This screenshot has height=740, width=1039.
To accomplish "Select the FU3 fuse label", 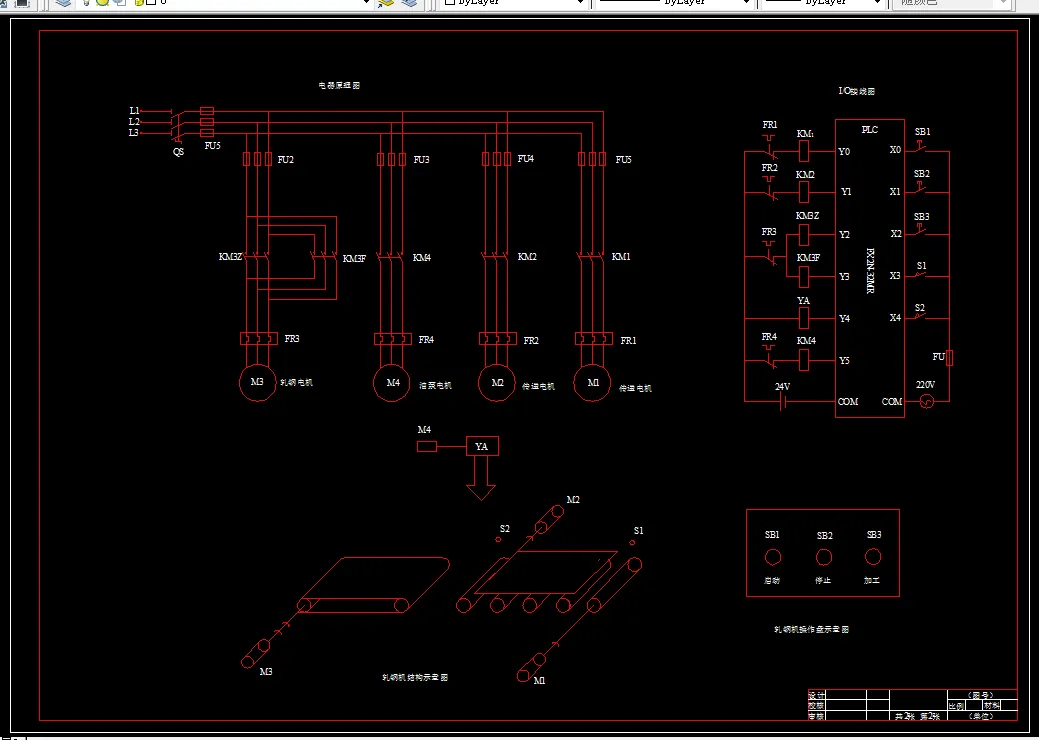I will point(421,160).
